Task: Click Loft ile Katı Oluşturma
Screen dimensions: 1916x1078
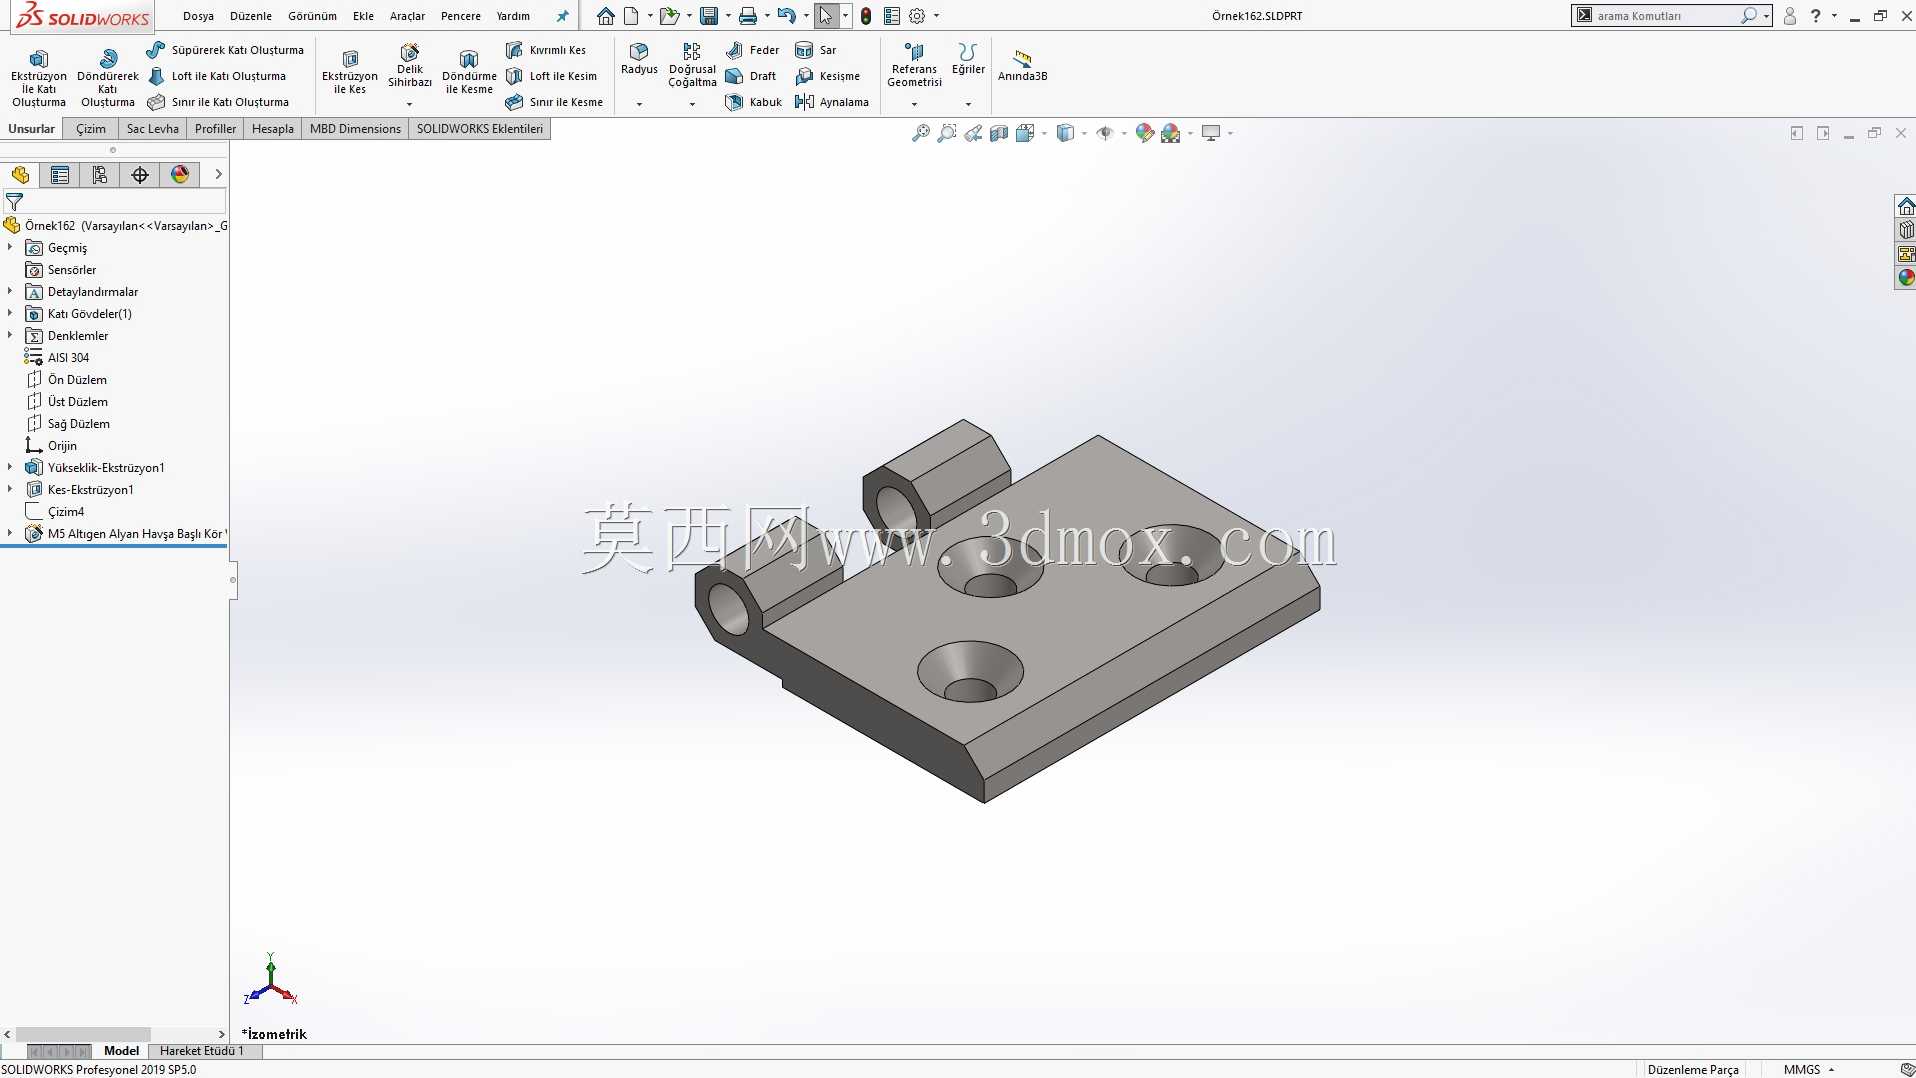Action: click(217, 76)
